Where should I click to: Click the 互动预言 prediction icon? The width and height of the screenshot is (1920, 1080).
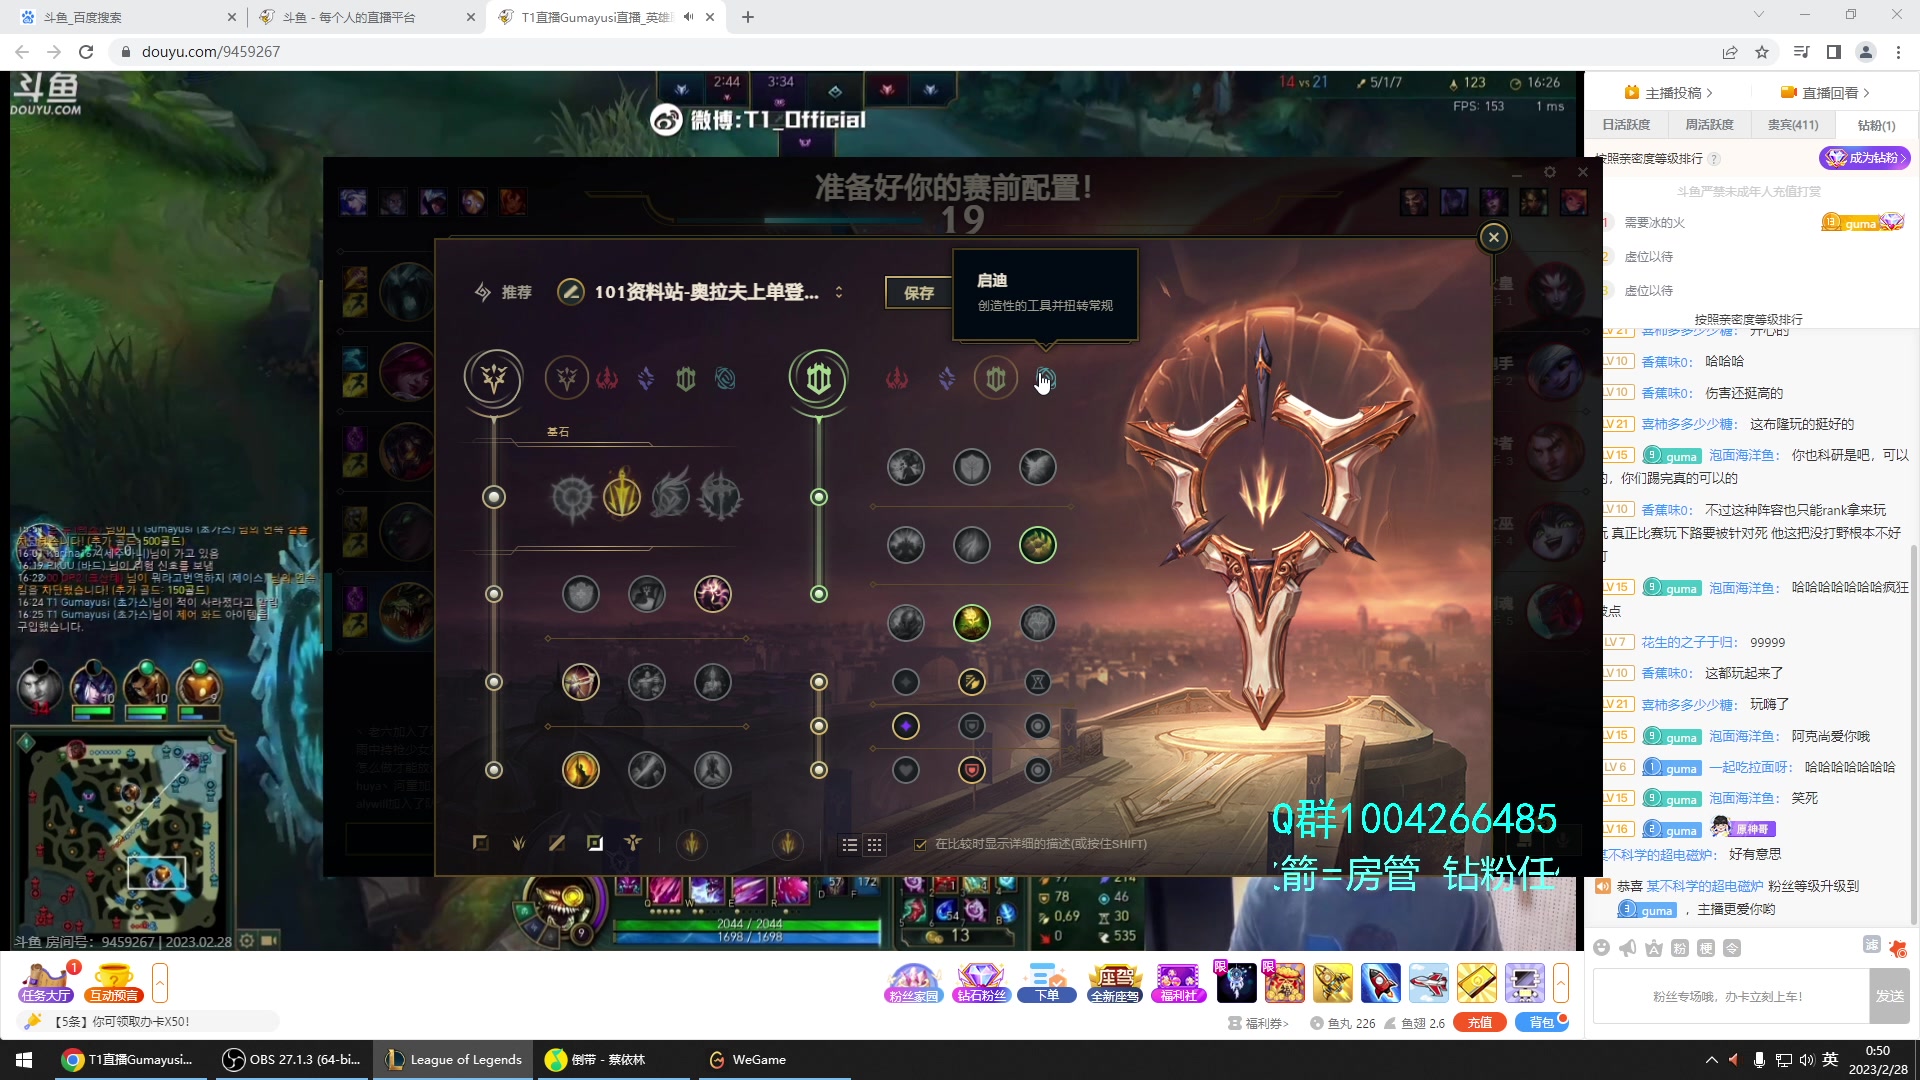click(x=114, y=983)
